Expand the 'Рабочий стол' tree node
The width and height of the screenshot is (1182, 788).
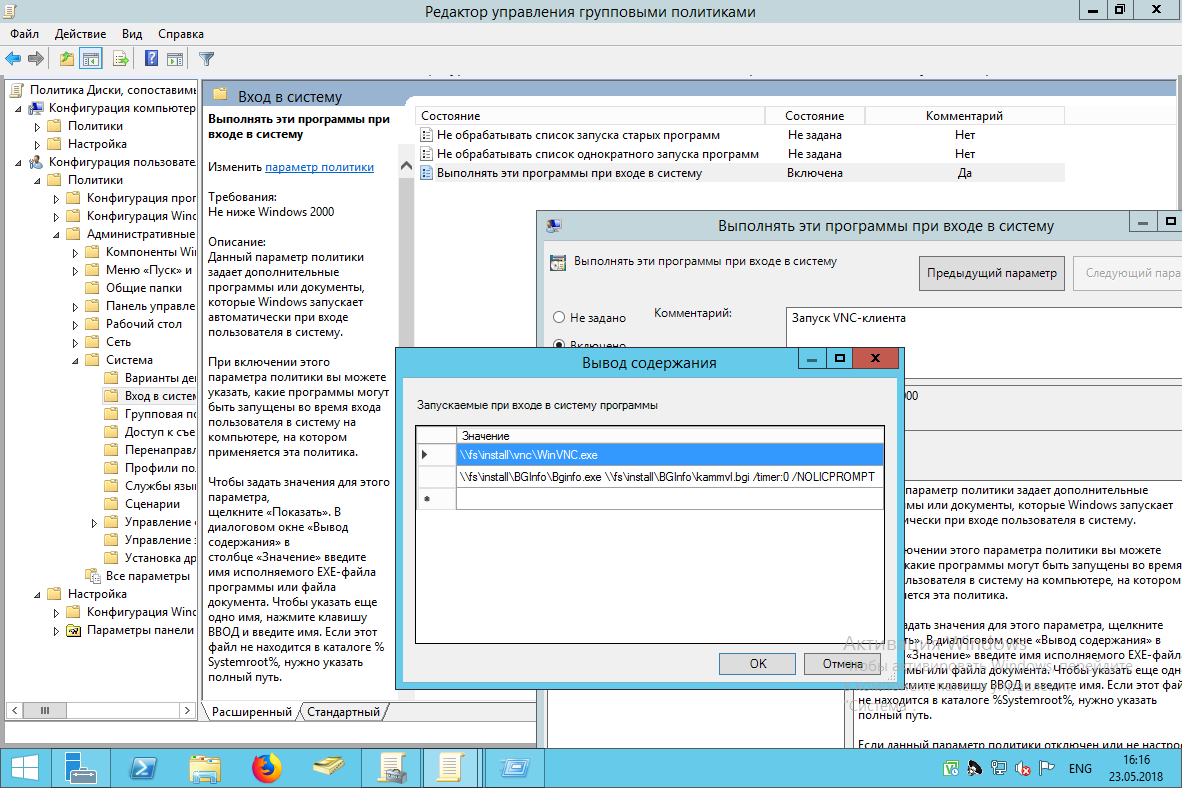[x=75, y=325]
